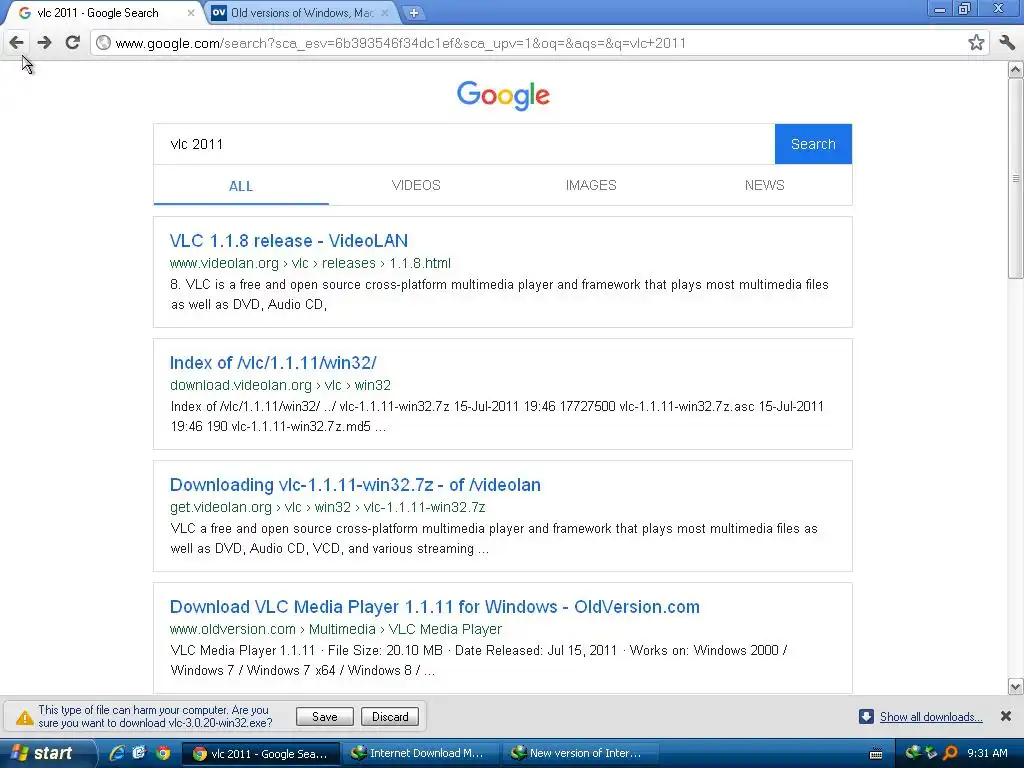The image size is (1024, 768).
Task: Save the vlc-3.0.20-win32.exe download
Action: tap(325, 717)
